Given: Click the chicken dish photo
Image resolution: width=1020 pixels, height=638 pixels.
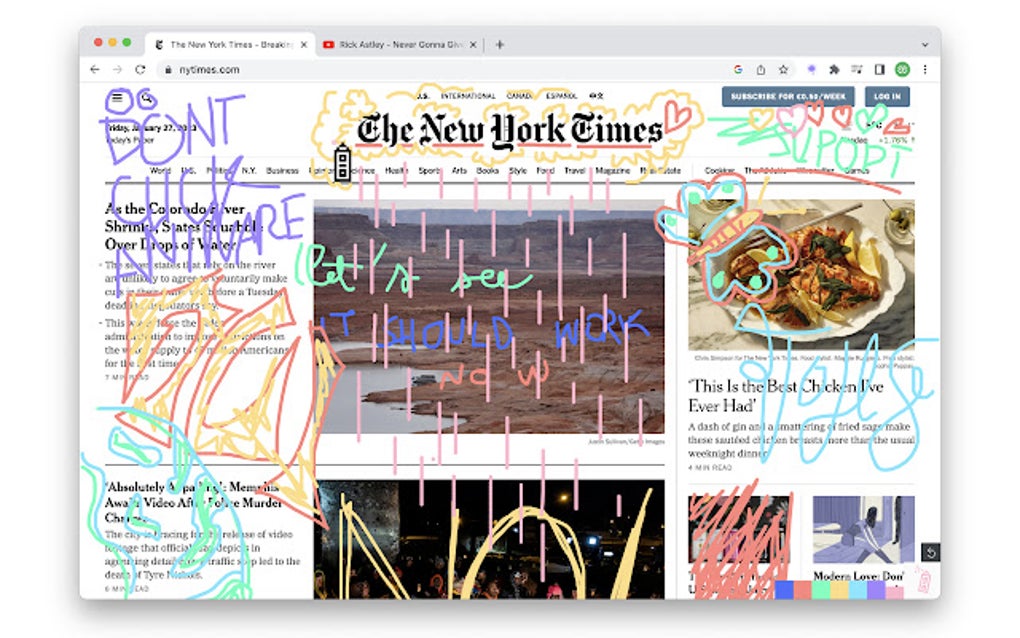Looking at the screenshot, I should click(801, 274).
